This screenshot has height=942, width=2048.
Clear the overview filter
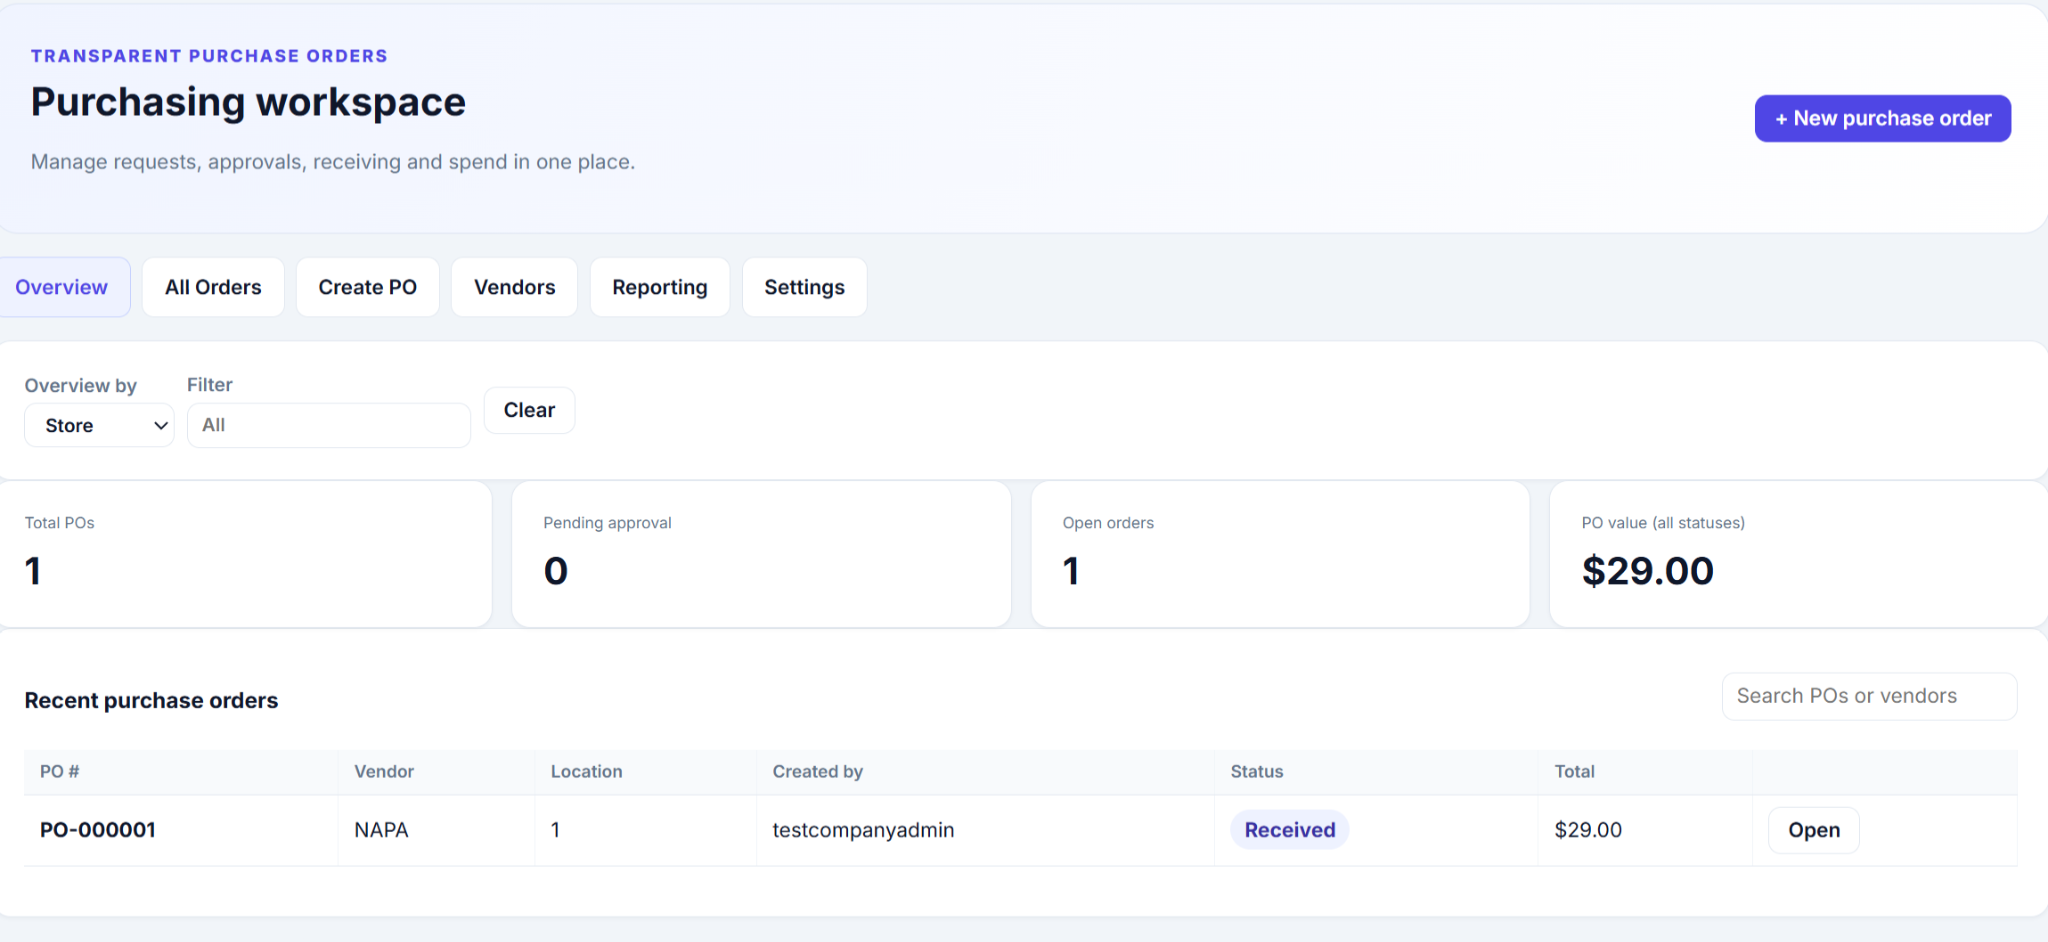click(x=529, y=410)
